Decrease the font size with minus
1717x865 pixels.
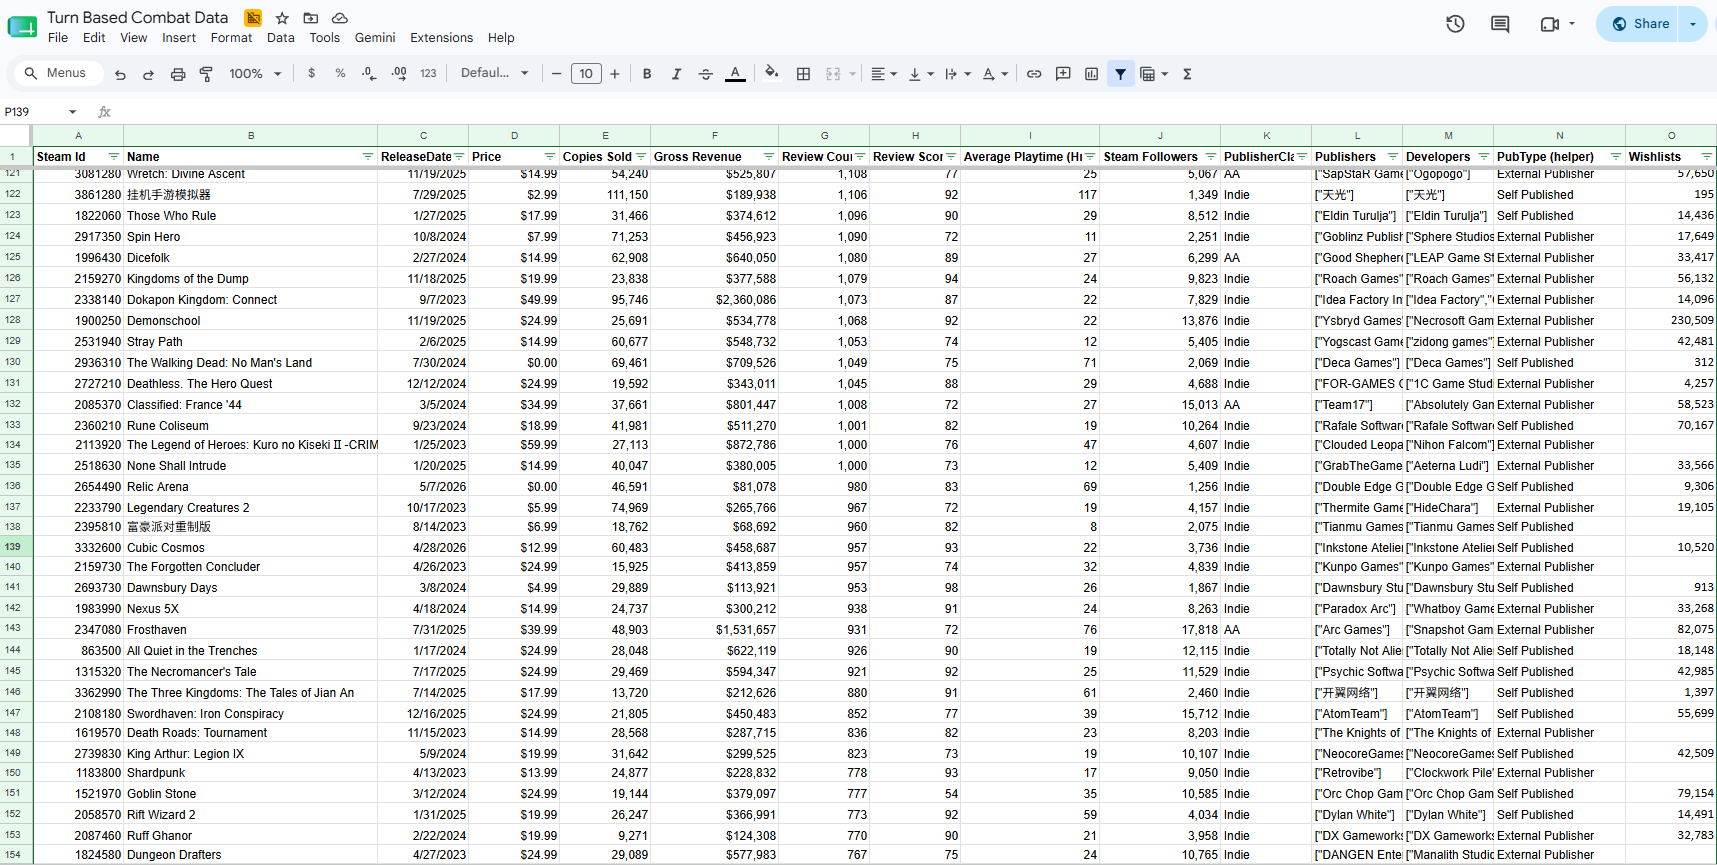coord(557,74)
